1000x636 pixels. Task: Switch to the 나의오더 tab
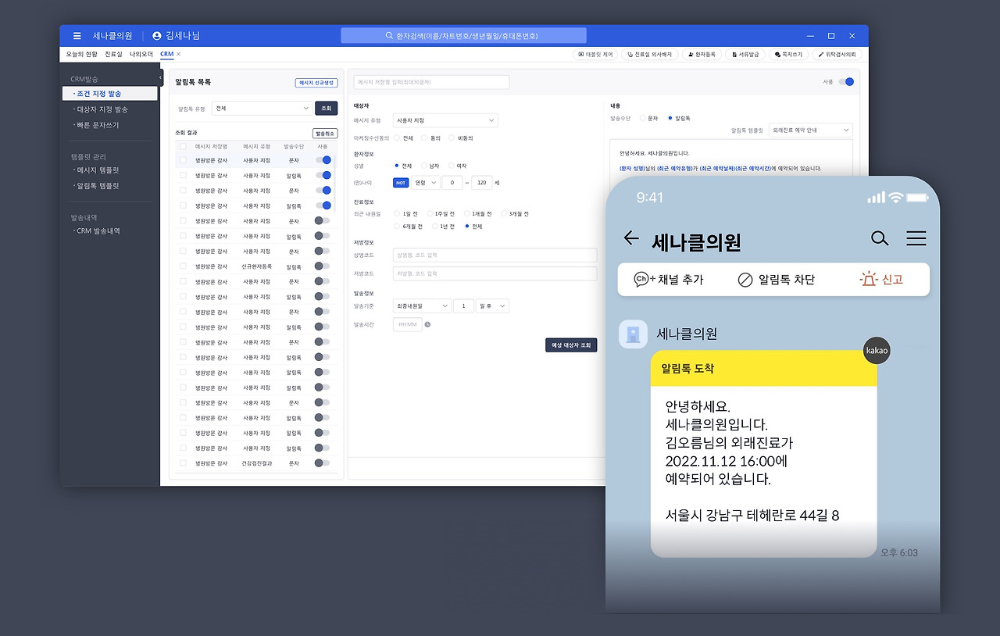point(141,54)
